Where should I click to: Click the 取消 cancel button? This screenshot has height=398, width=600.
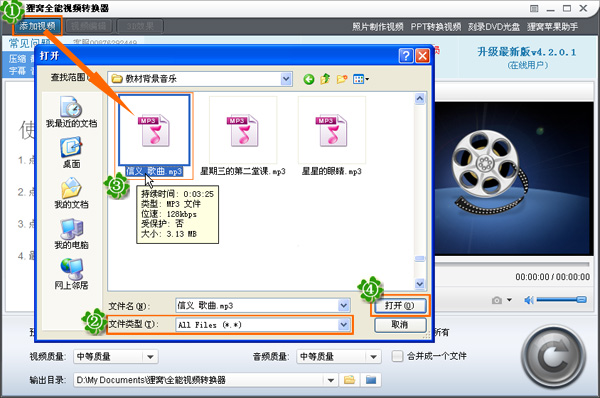click(400, 325)
